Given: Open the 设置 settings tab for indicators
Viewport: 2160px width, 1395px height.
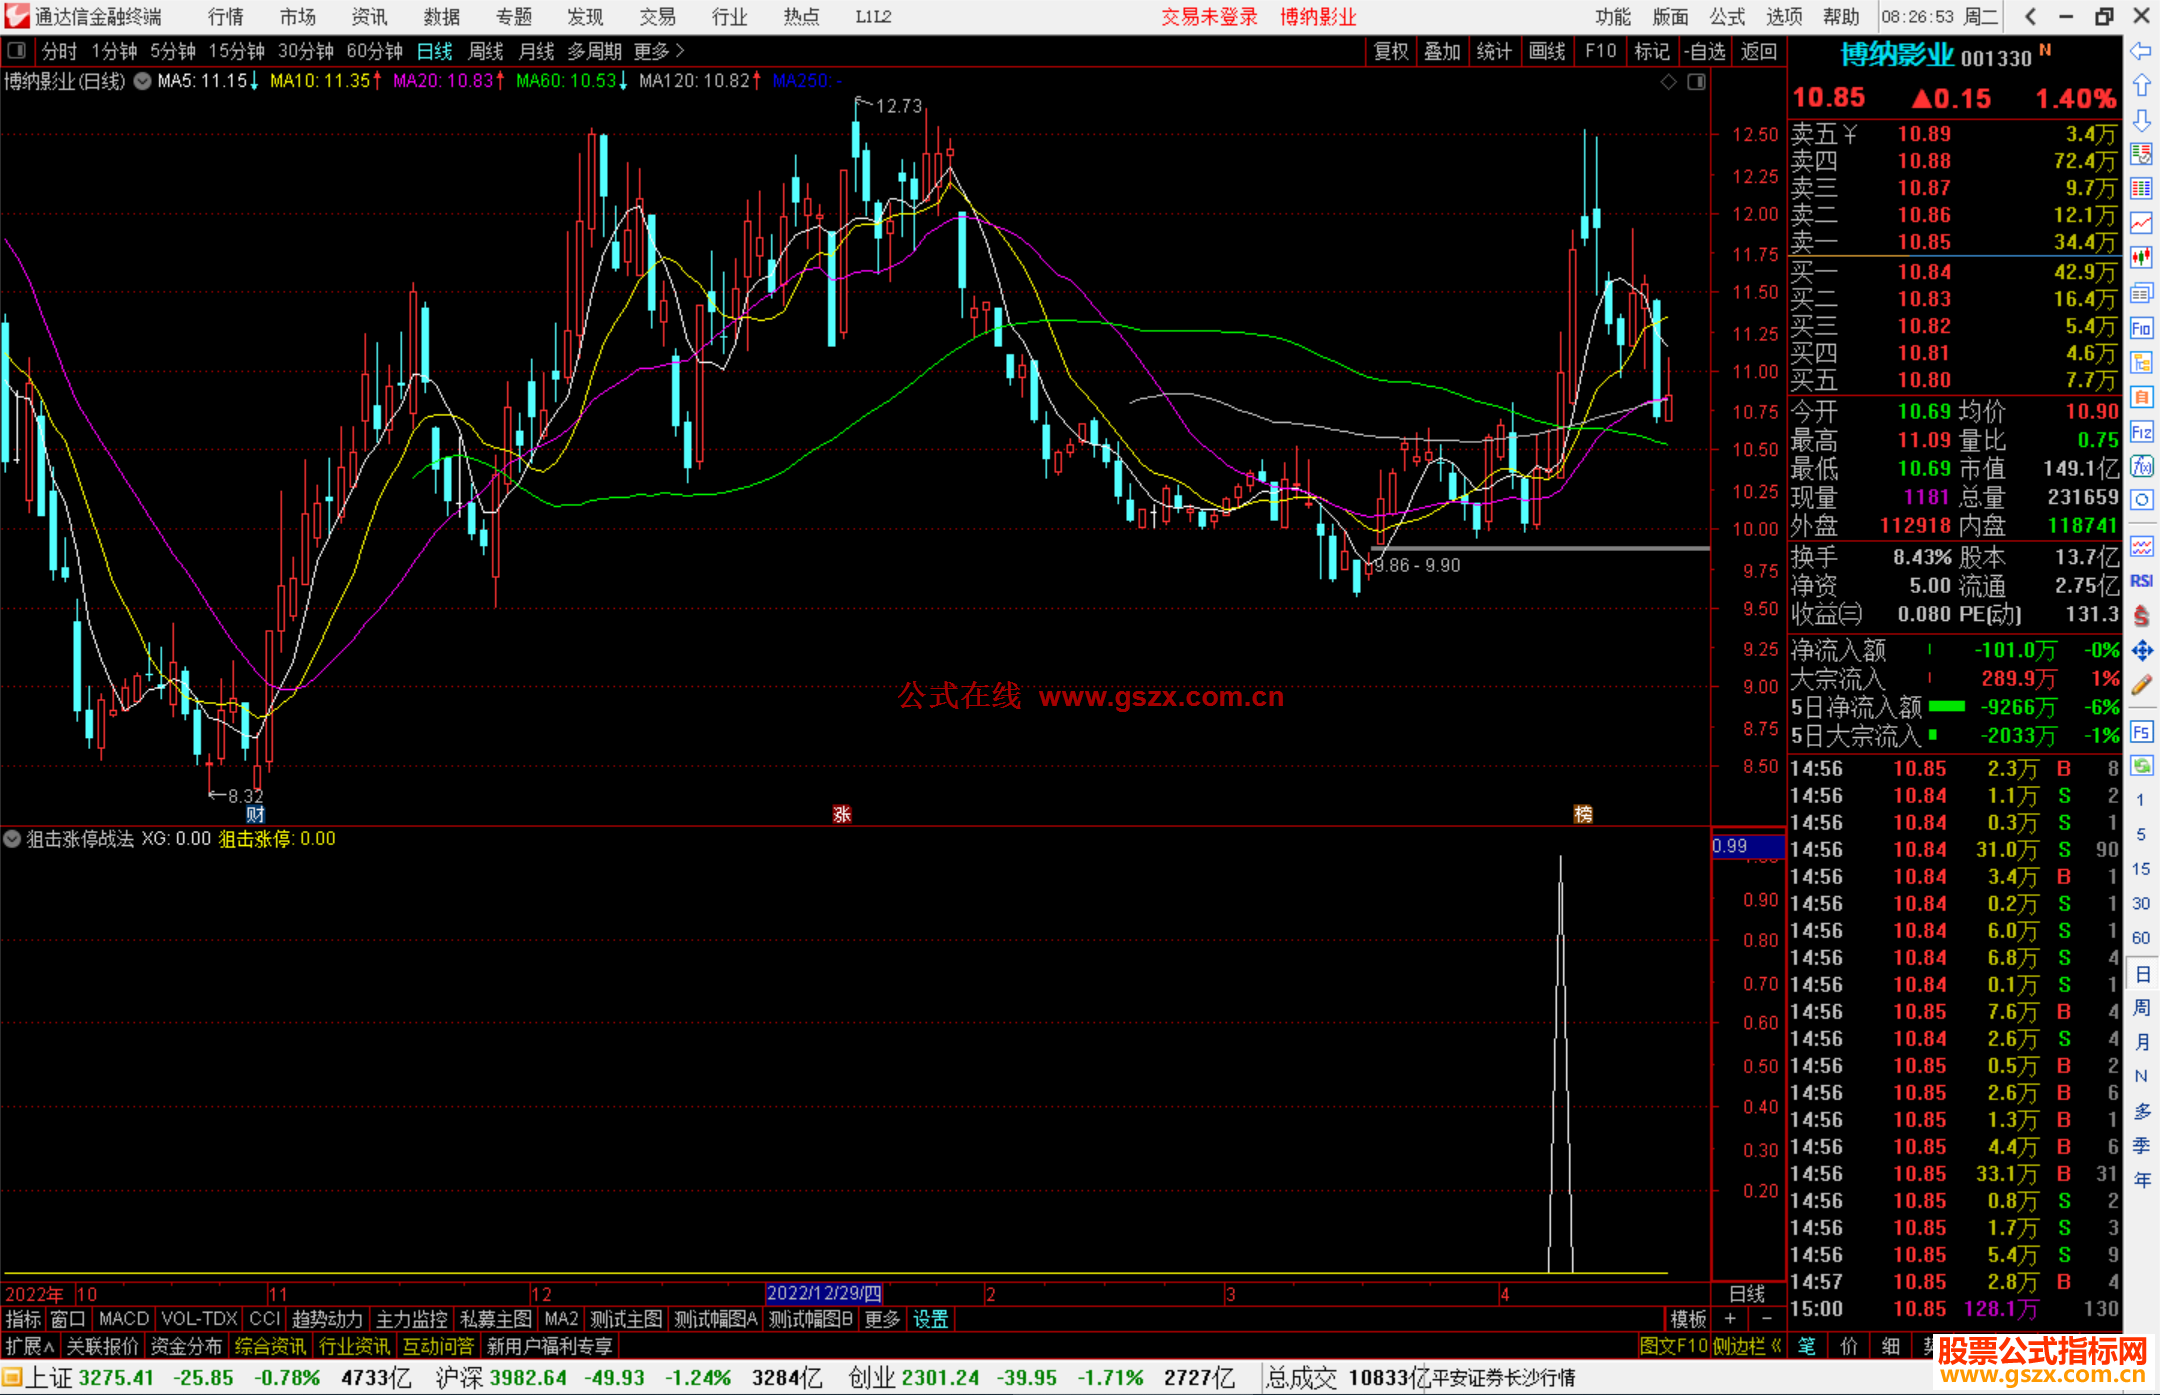Looking at the screenshot, I should 930,1319.
